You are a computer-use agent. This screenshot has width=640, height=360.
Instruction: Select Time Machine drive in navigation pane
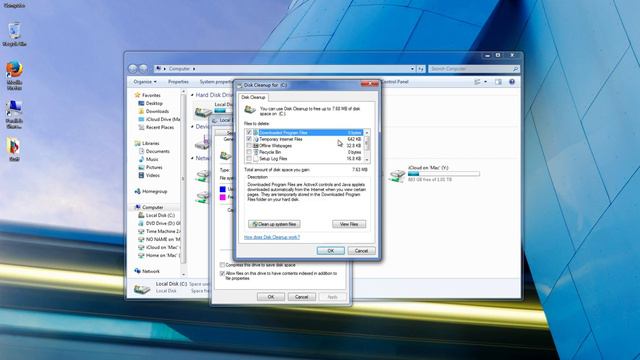(x=162, y=231)
